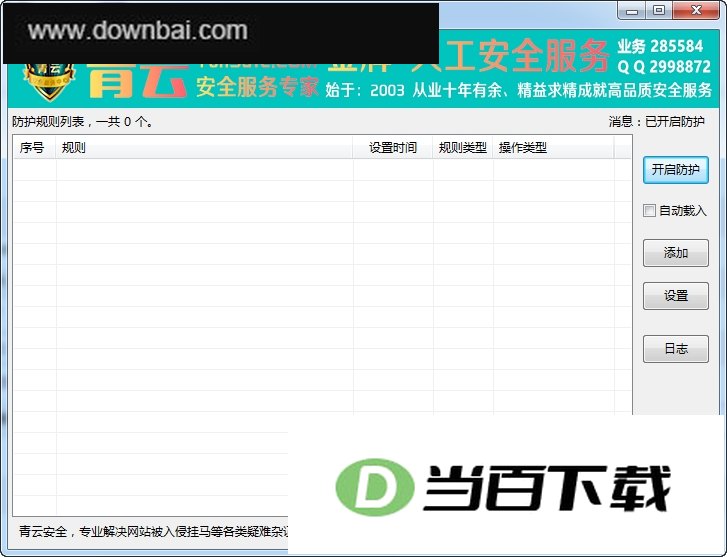Click the 规则 column header

click(204, 147)
